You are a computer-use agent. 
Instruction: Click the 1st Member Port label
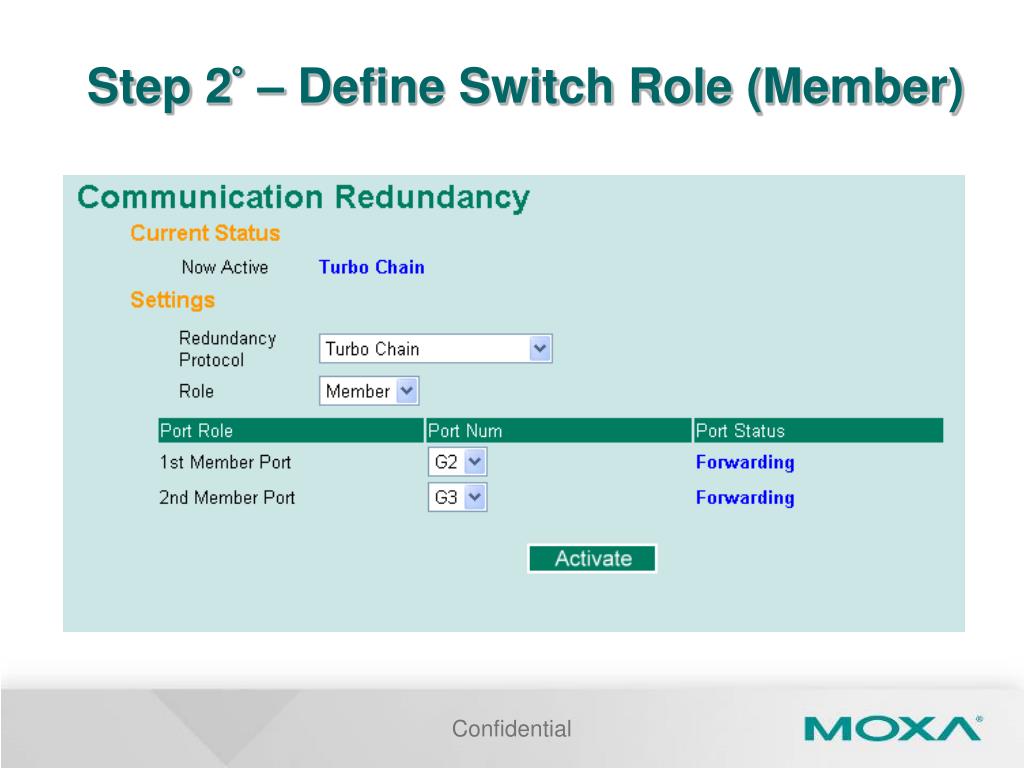pos(225,462)
